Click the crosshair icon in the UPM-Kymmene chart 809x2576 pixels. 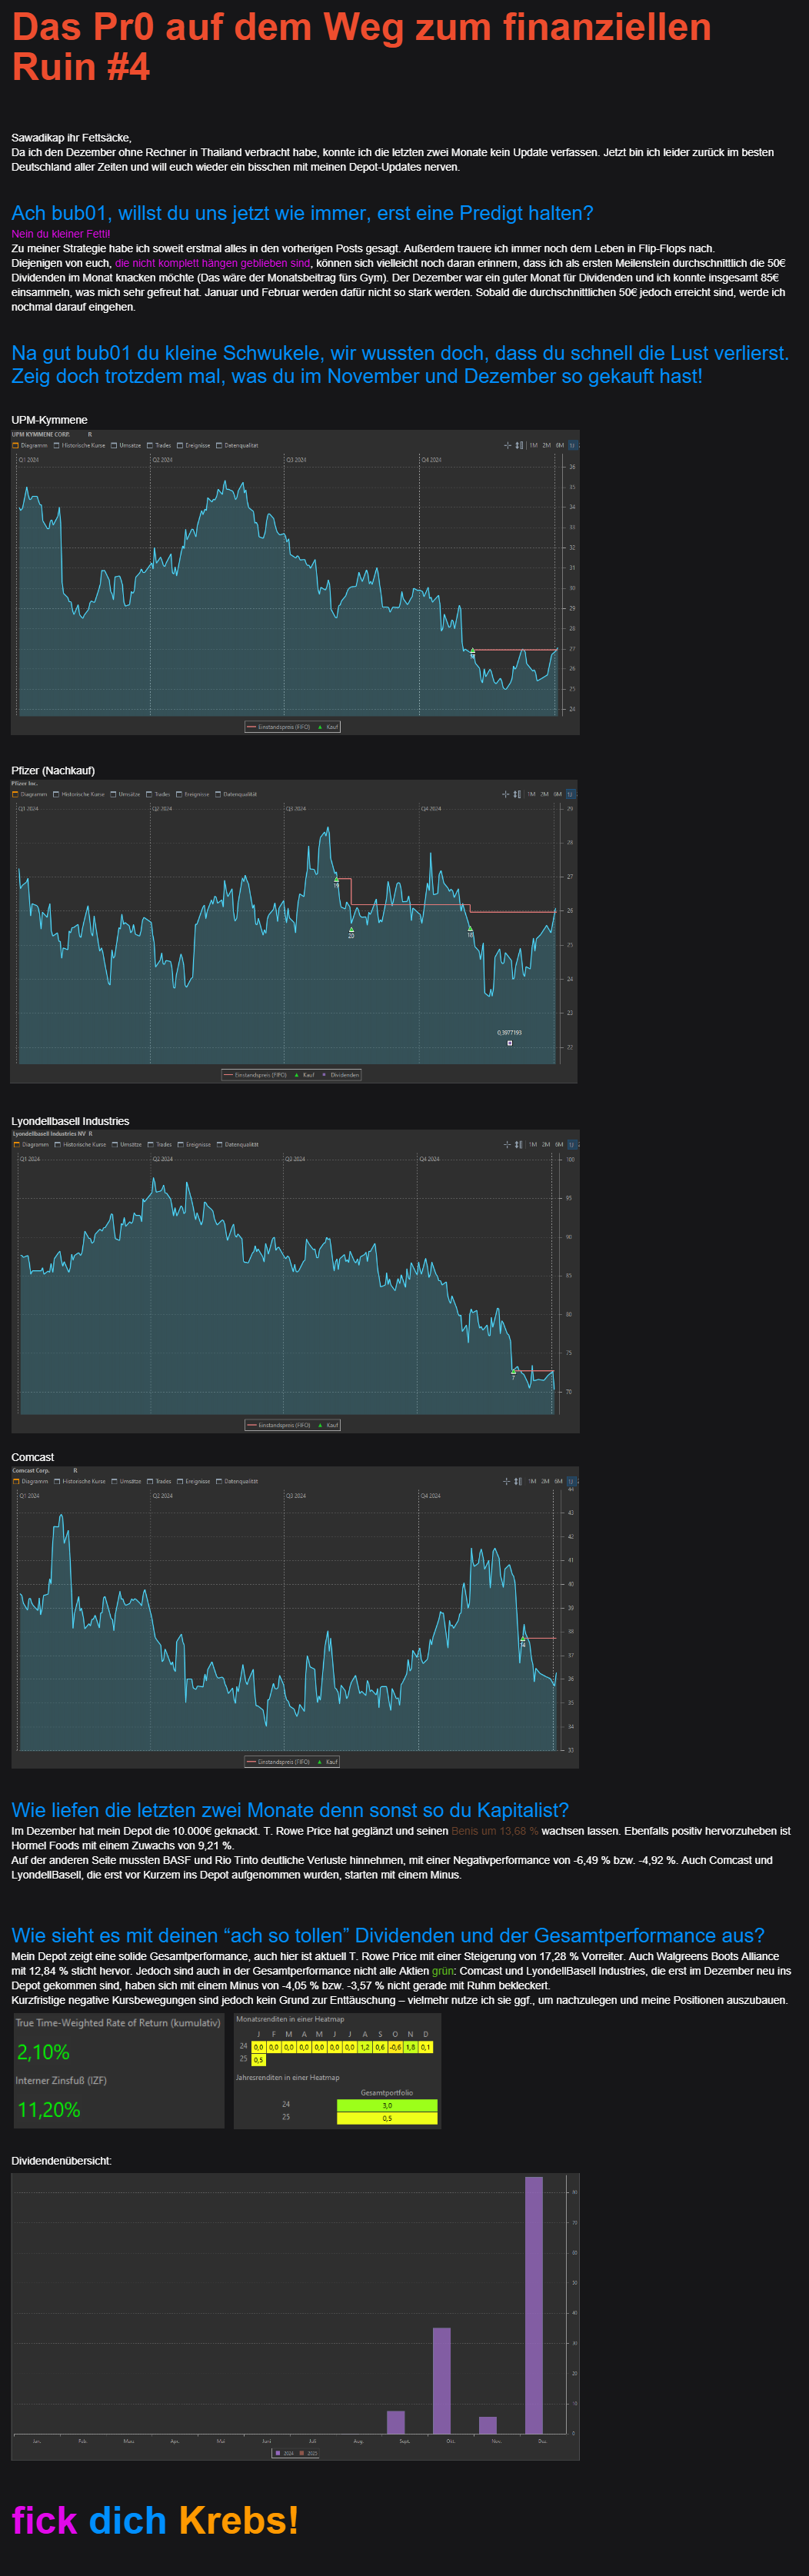[x=507, y=445]
